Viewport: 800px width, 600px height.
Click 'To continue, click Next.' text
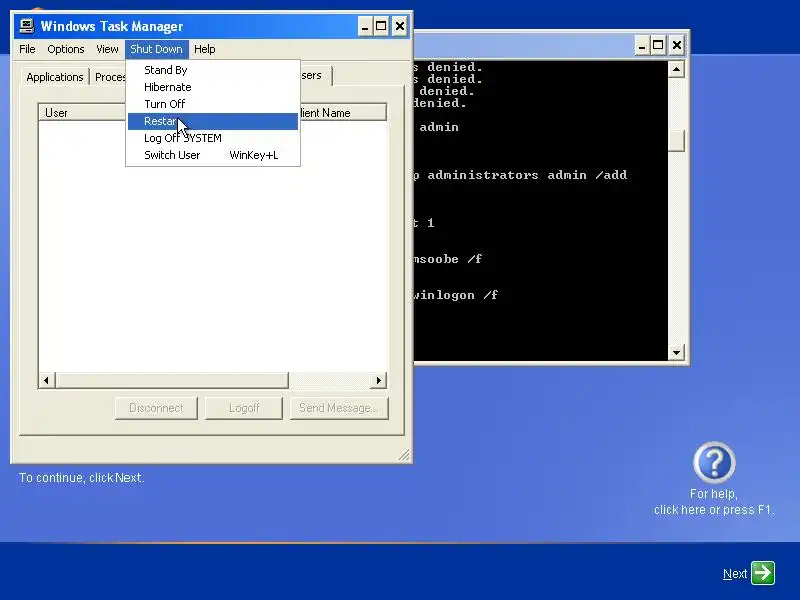(x=82, y=478)
